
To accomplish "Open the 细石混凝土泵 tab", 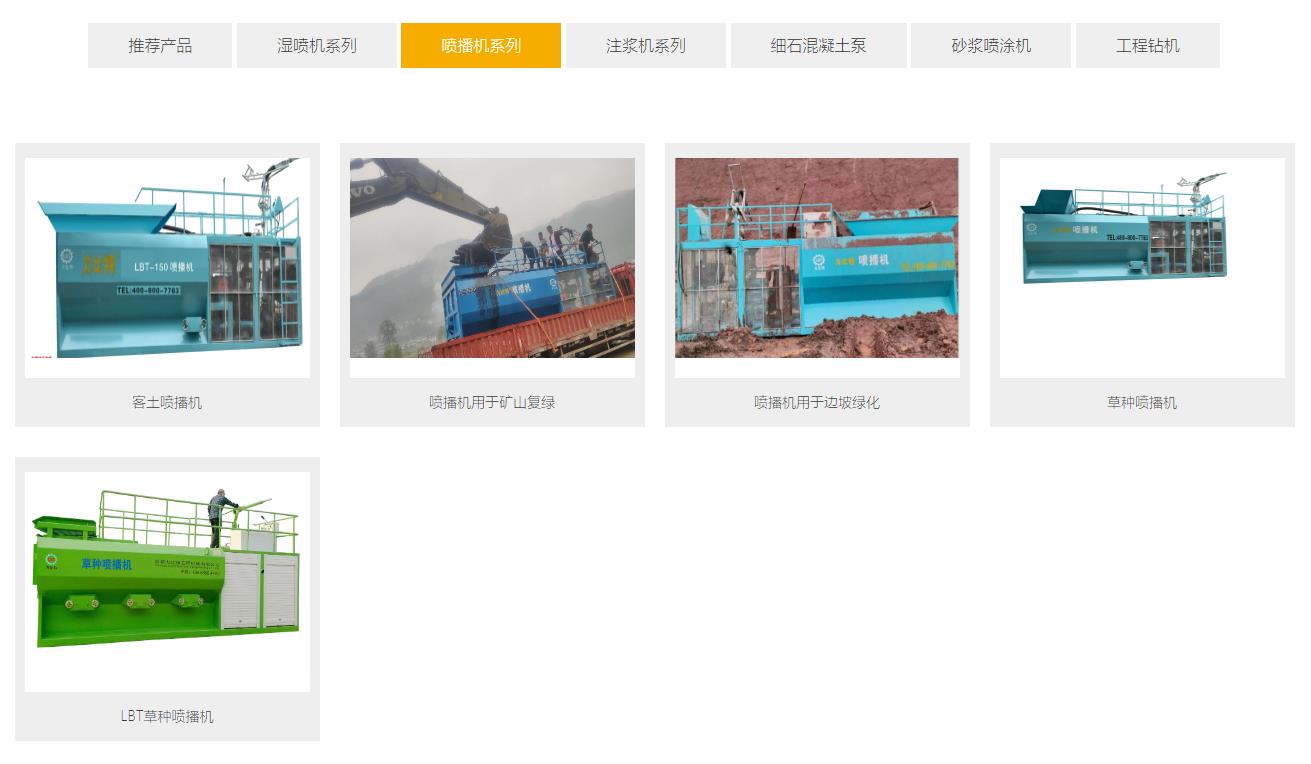I will [818, 46].
